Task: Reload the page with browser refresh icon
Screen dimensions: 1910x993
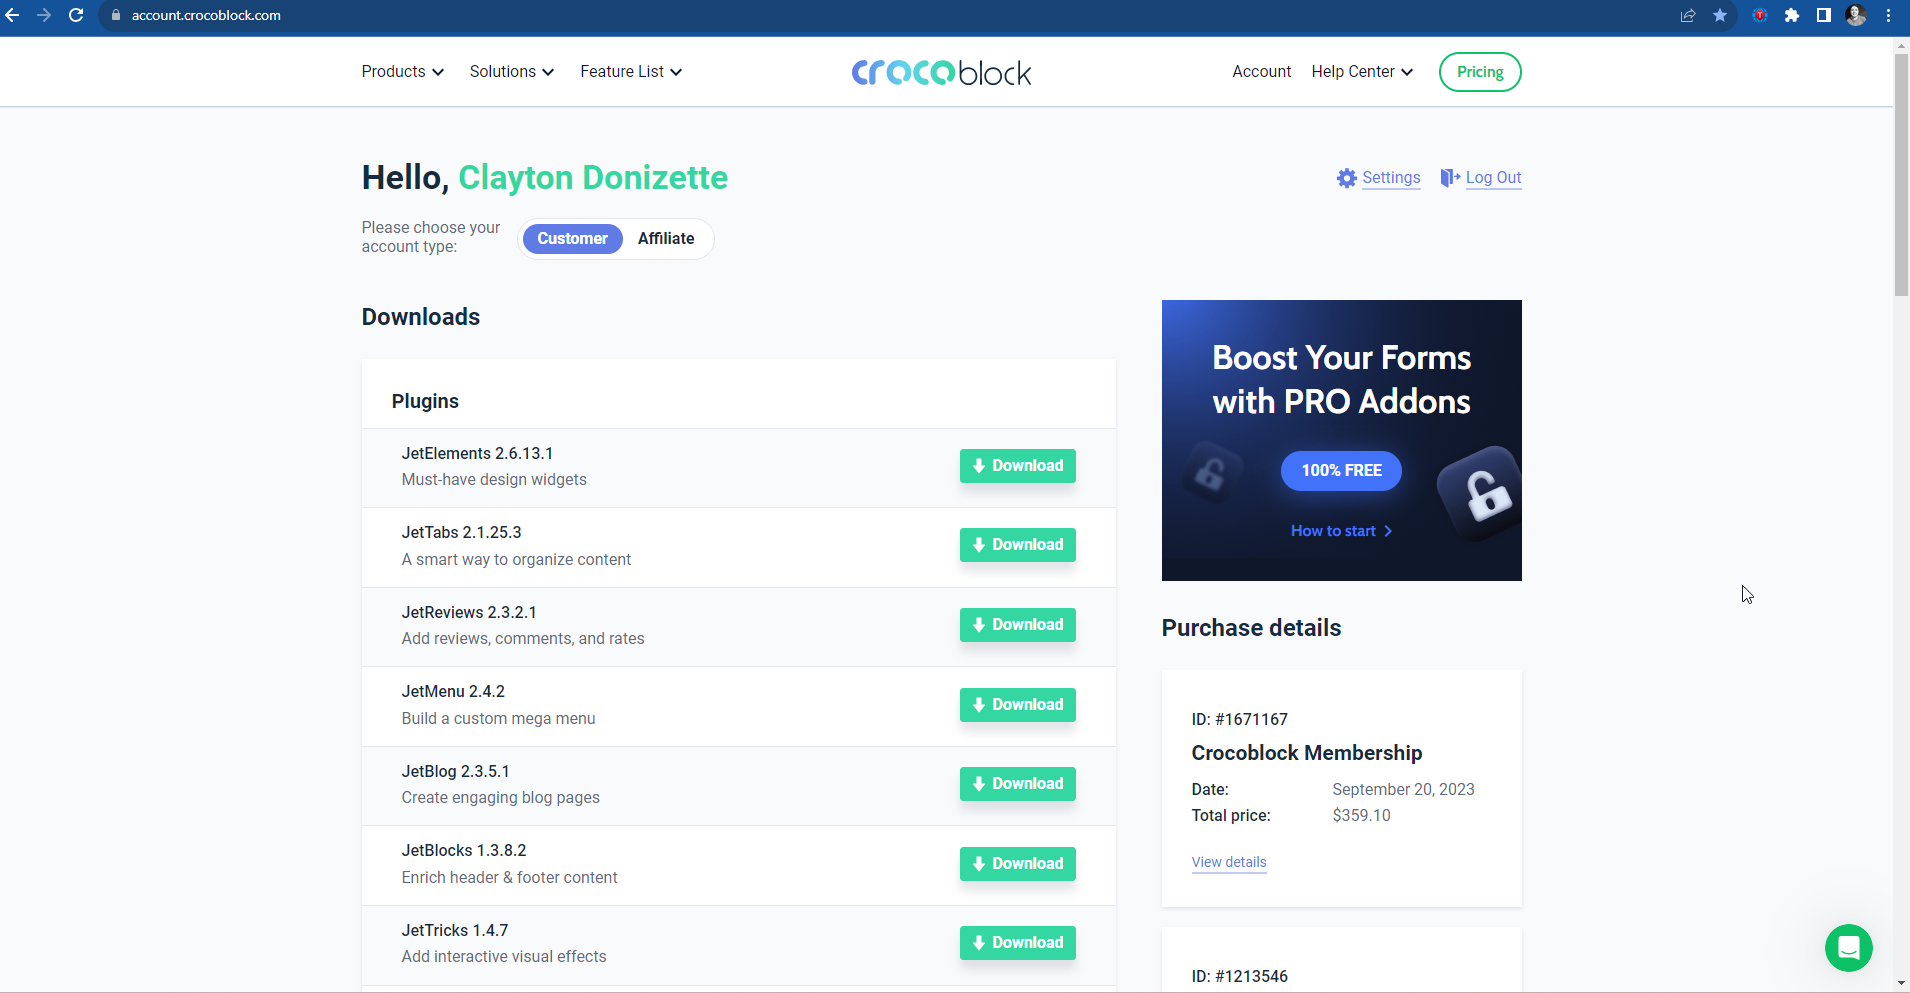Action: (x=76, y=15)
